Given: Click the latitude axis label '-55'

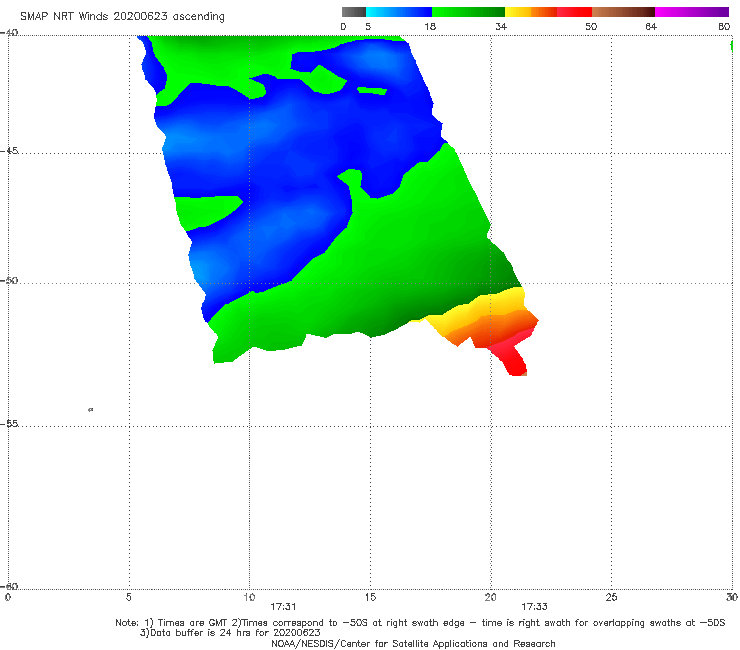Looking at the screenshot, I should pos(10,423).
